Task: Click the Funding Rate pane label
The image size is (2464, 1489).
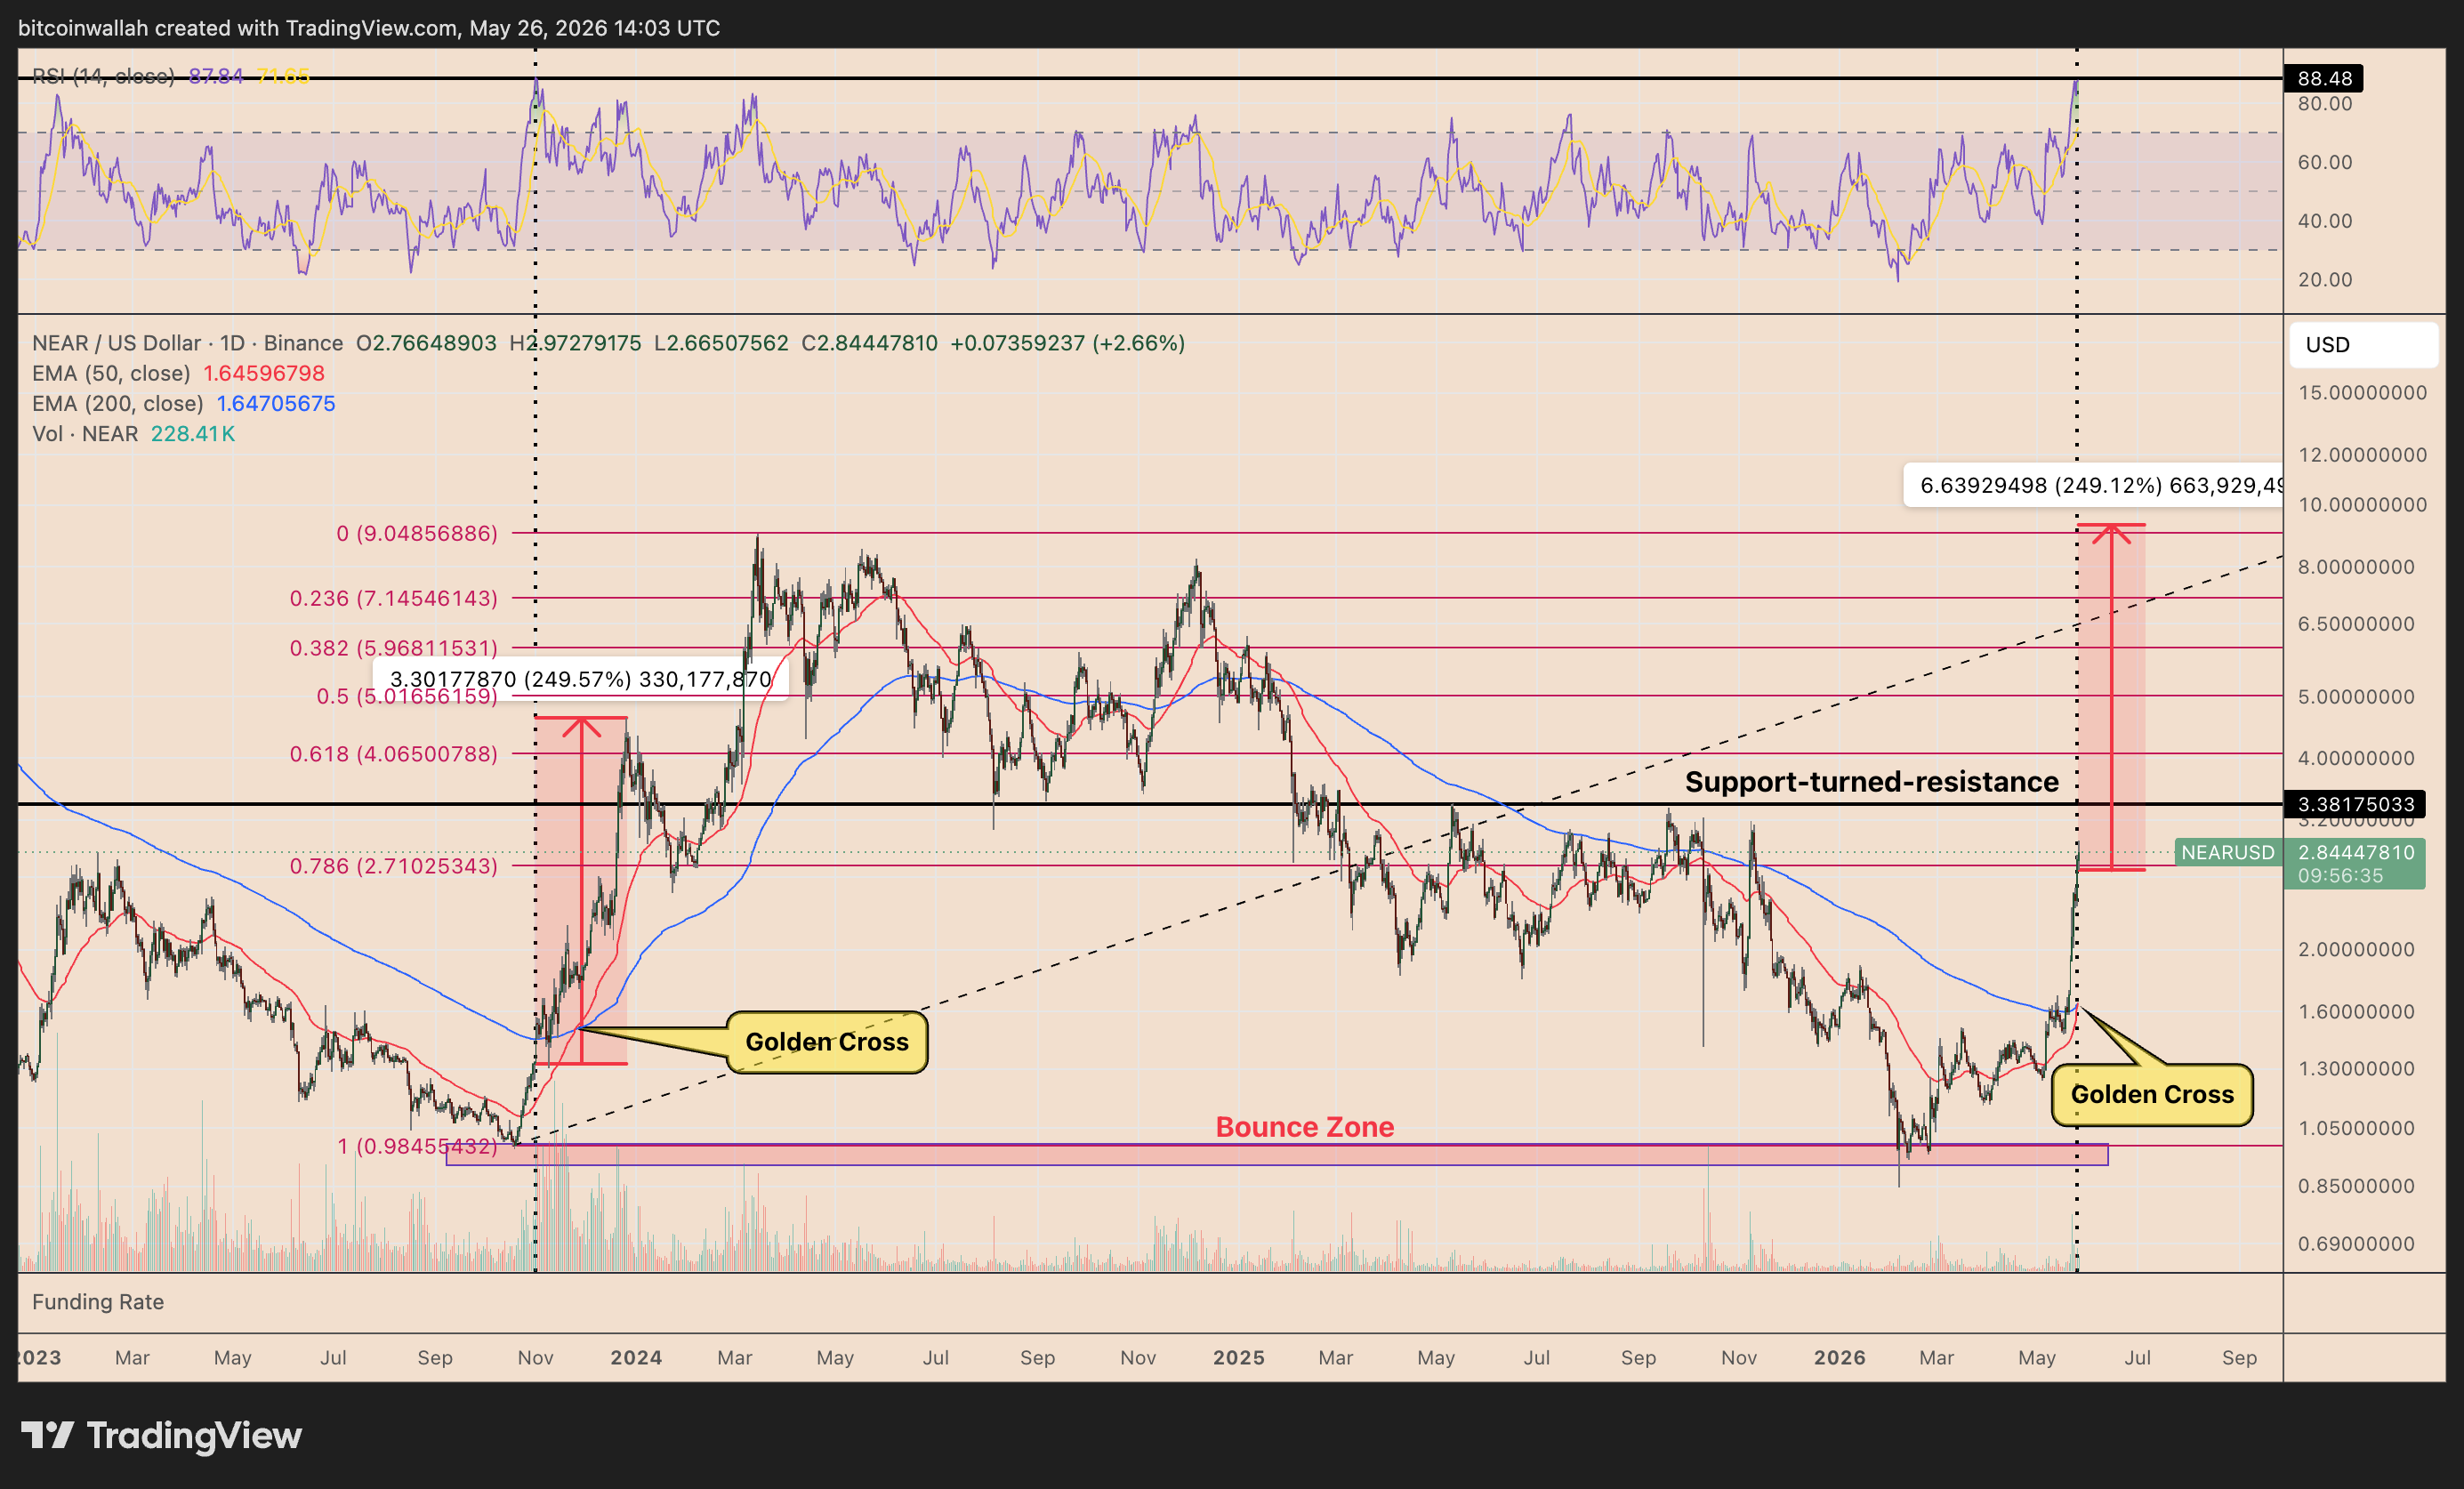Action: point(98,1302)
